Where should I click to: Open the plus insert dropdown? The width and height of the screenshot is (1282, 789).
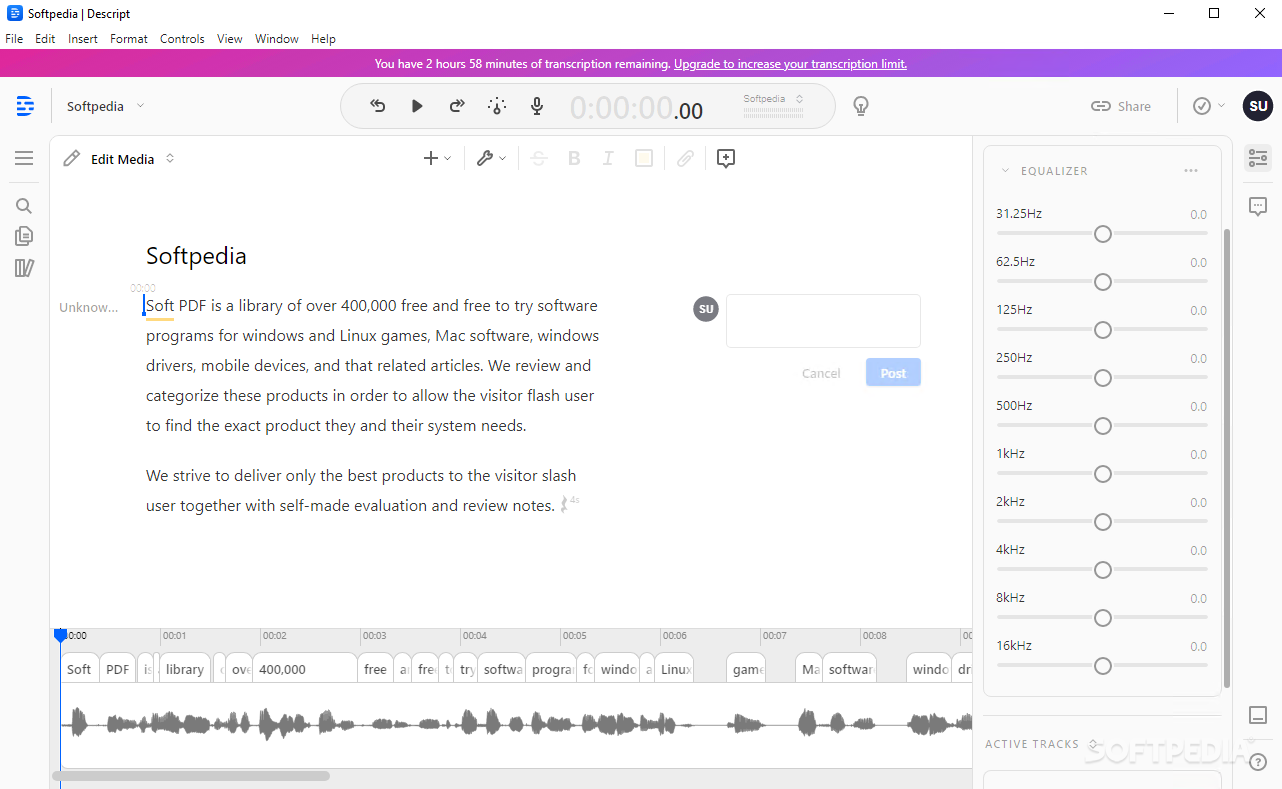click(437, 158)
